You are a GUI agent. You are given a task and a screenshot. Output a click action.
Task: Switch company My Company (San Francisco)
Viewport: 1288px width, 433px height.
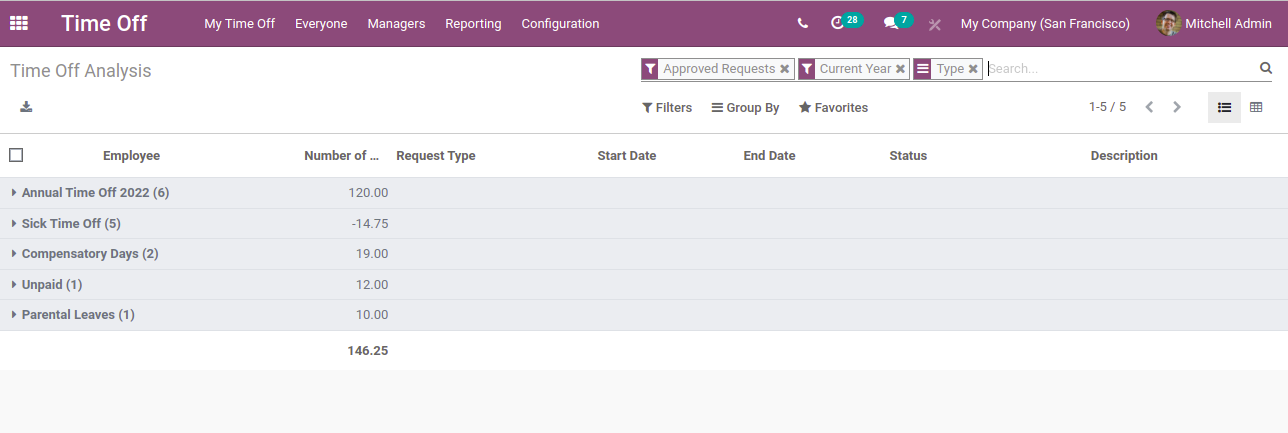[x=1045, y=23]
